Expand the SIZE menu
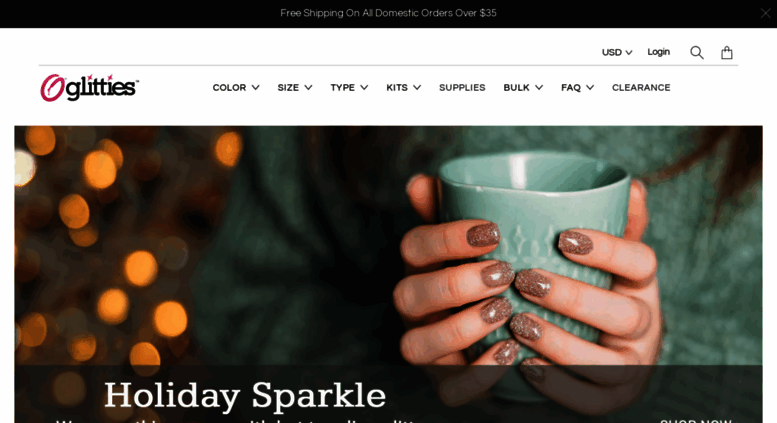Viewport: 777px width, 423px height. (295, 88)
